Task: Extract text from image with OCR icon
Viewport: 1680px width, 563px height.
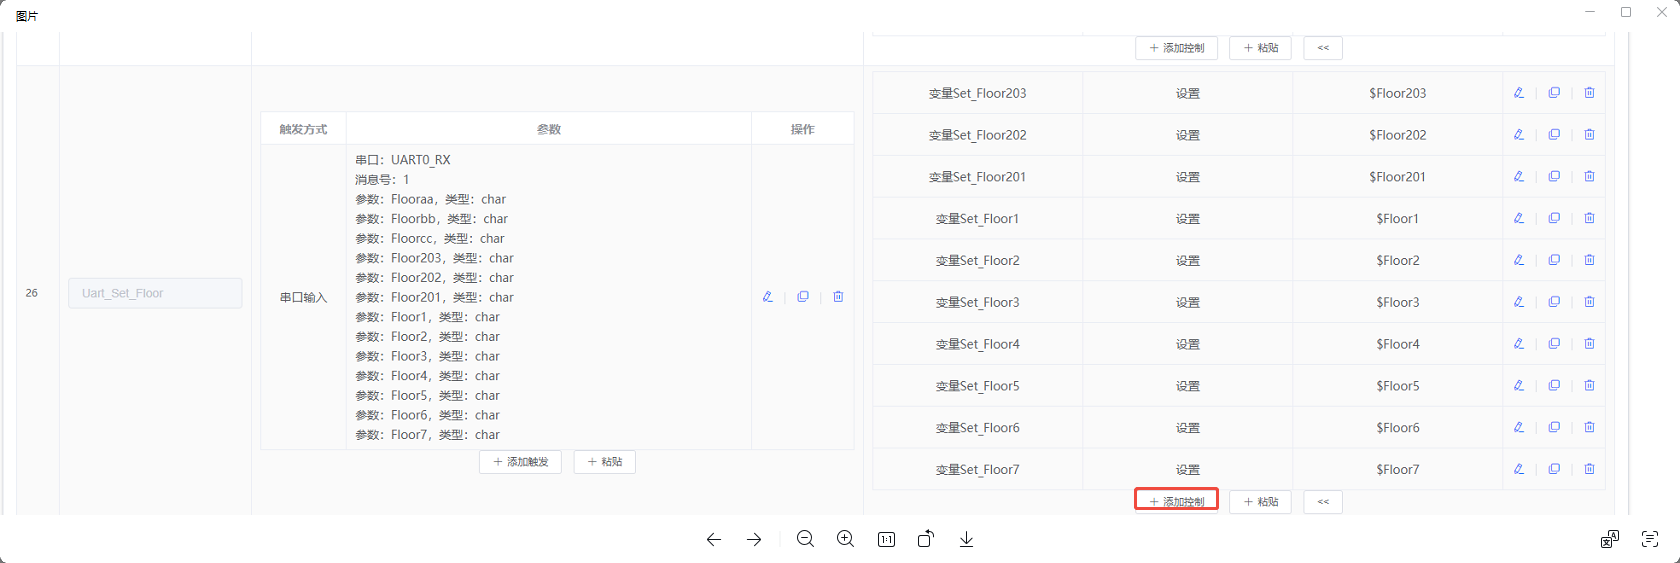Action: pyautogui.click(x=1650, y=539)
